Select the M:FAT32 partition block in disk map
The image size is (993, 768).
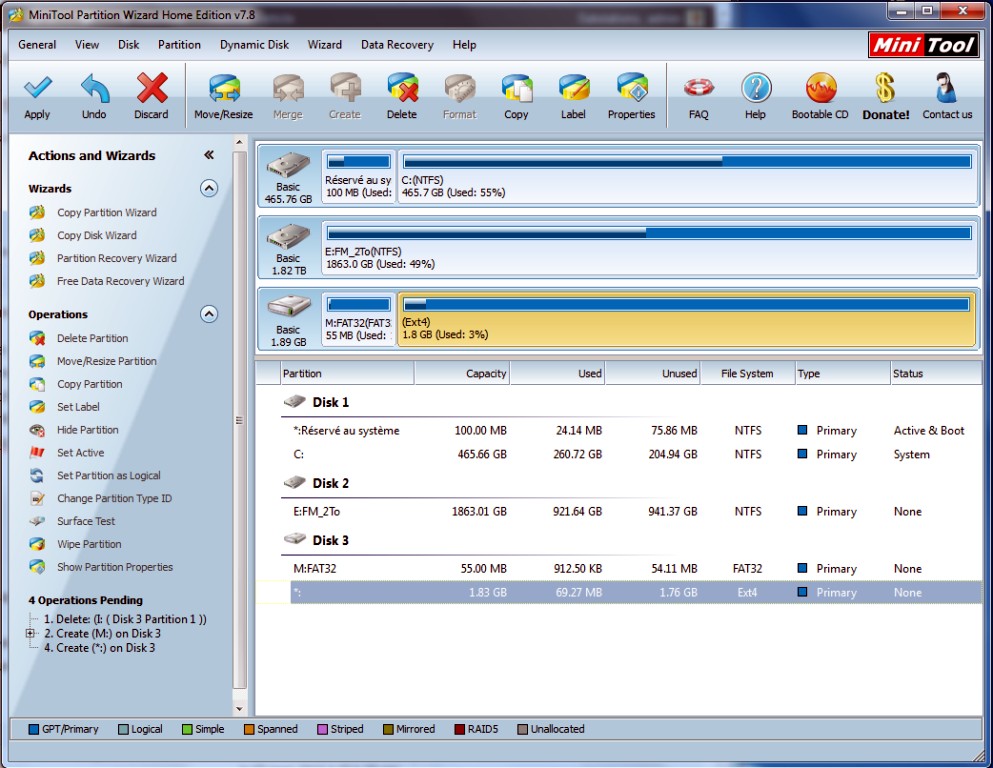pos(358,319)
